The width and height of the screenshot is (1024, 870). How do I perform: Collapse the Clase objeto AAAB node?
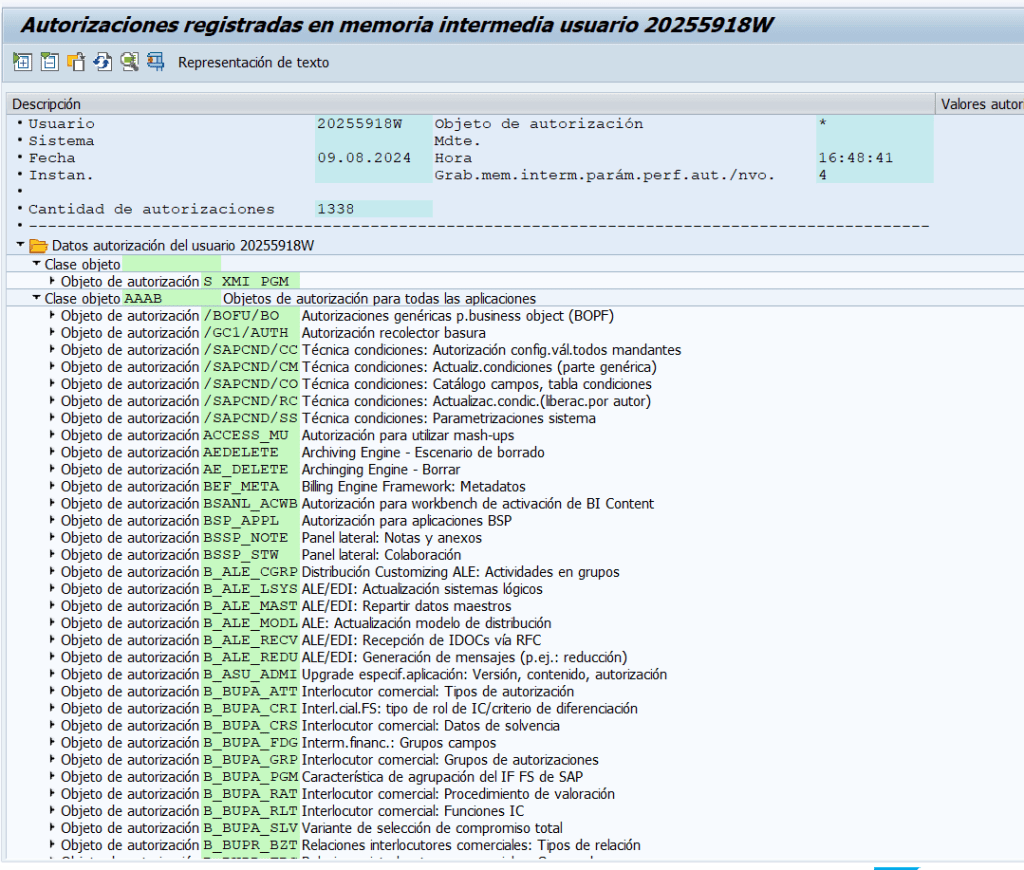(37, 298)
